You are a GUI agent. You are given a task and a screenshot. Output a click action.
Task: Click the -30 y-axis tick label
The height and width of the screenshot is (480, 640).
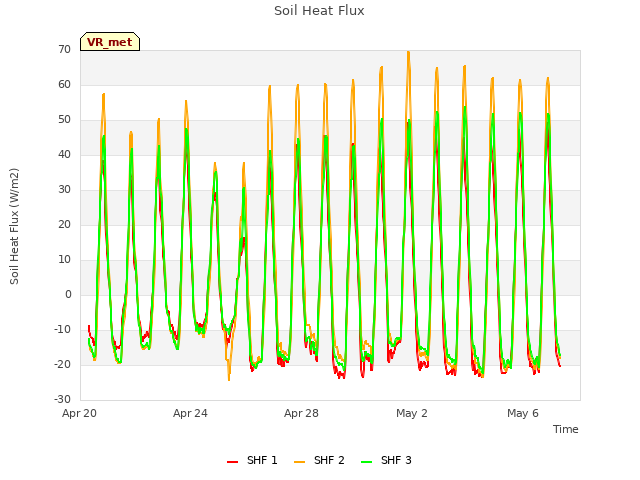(62, 399)
